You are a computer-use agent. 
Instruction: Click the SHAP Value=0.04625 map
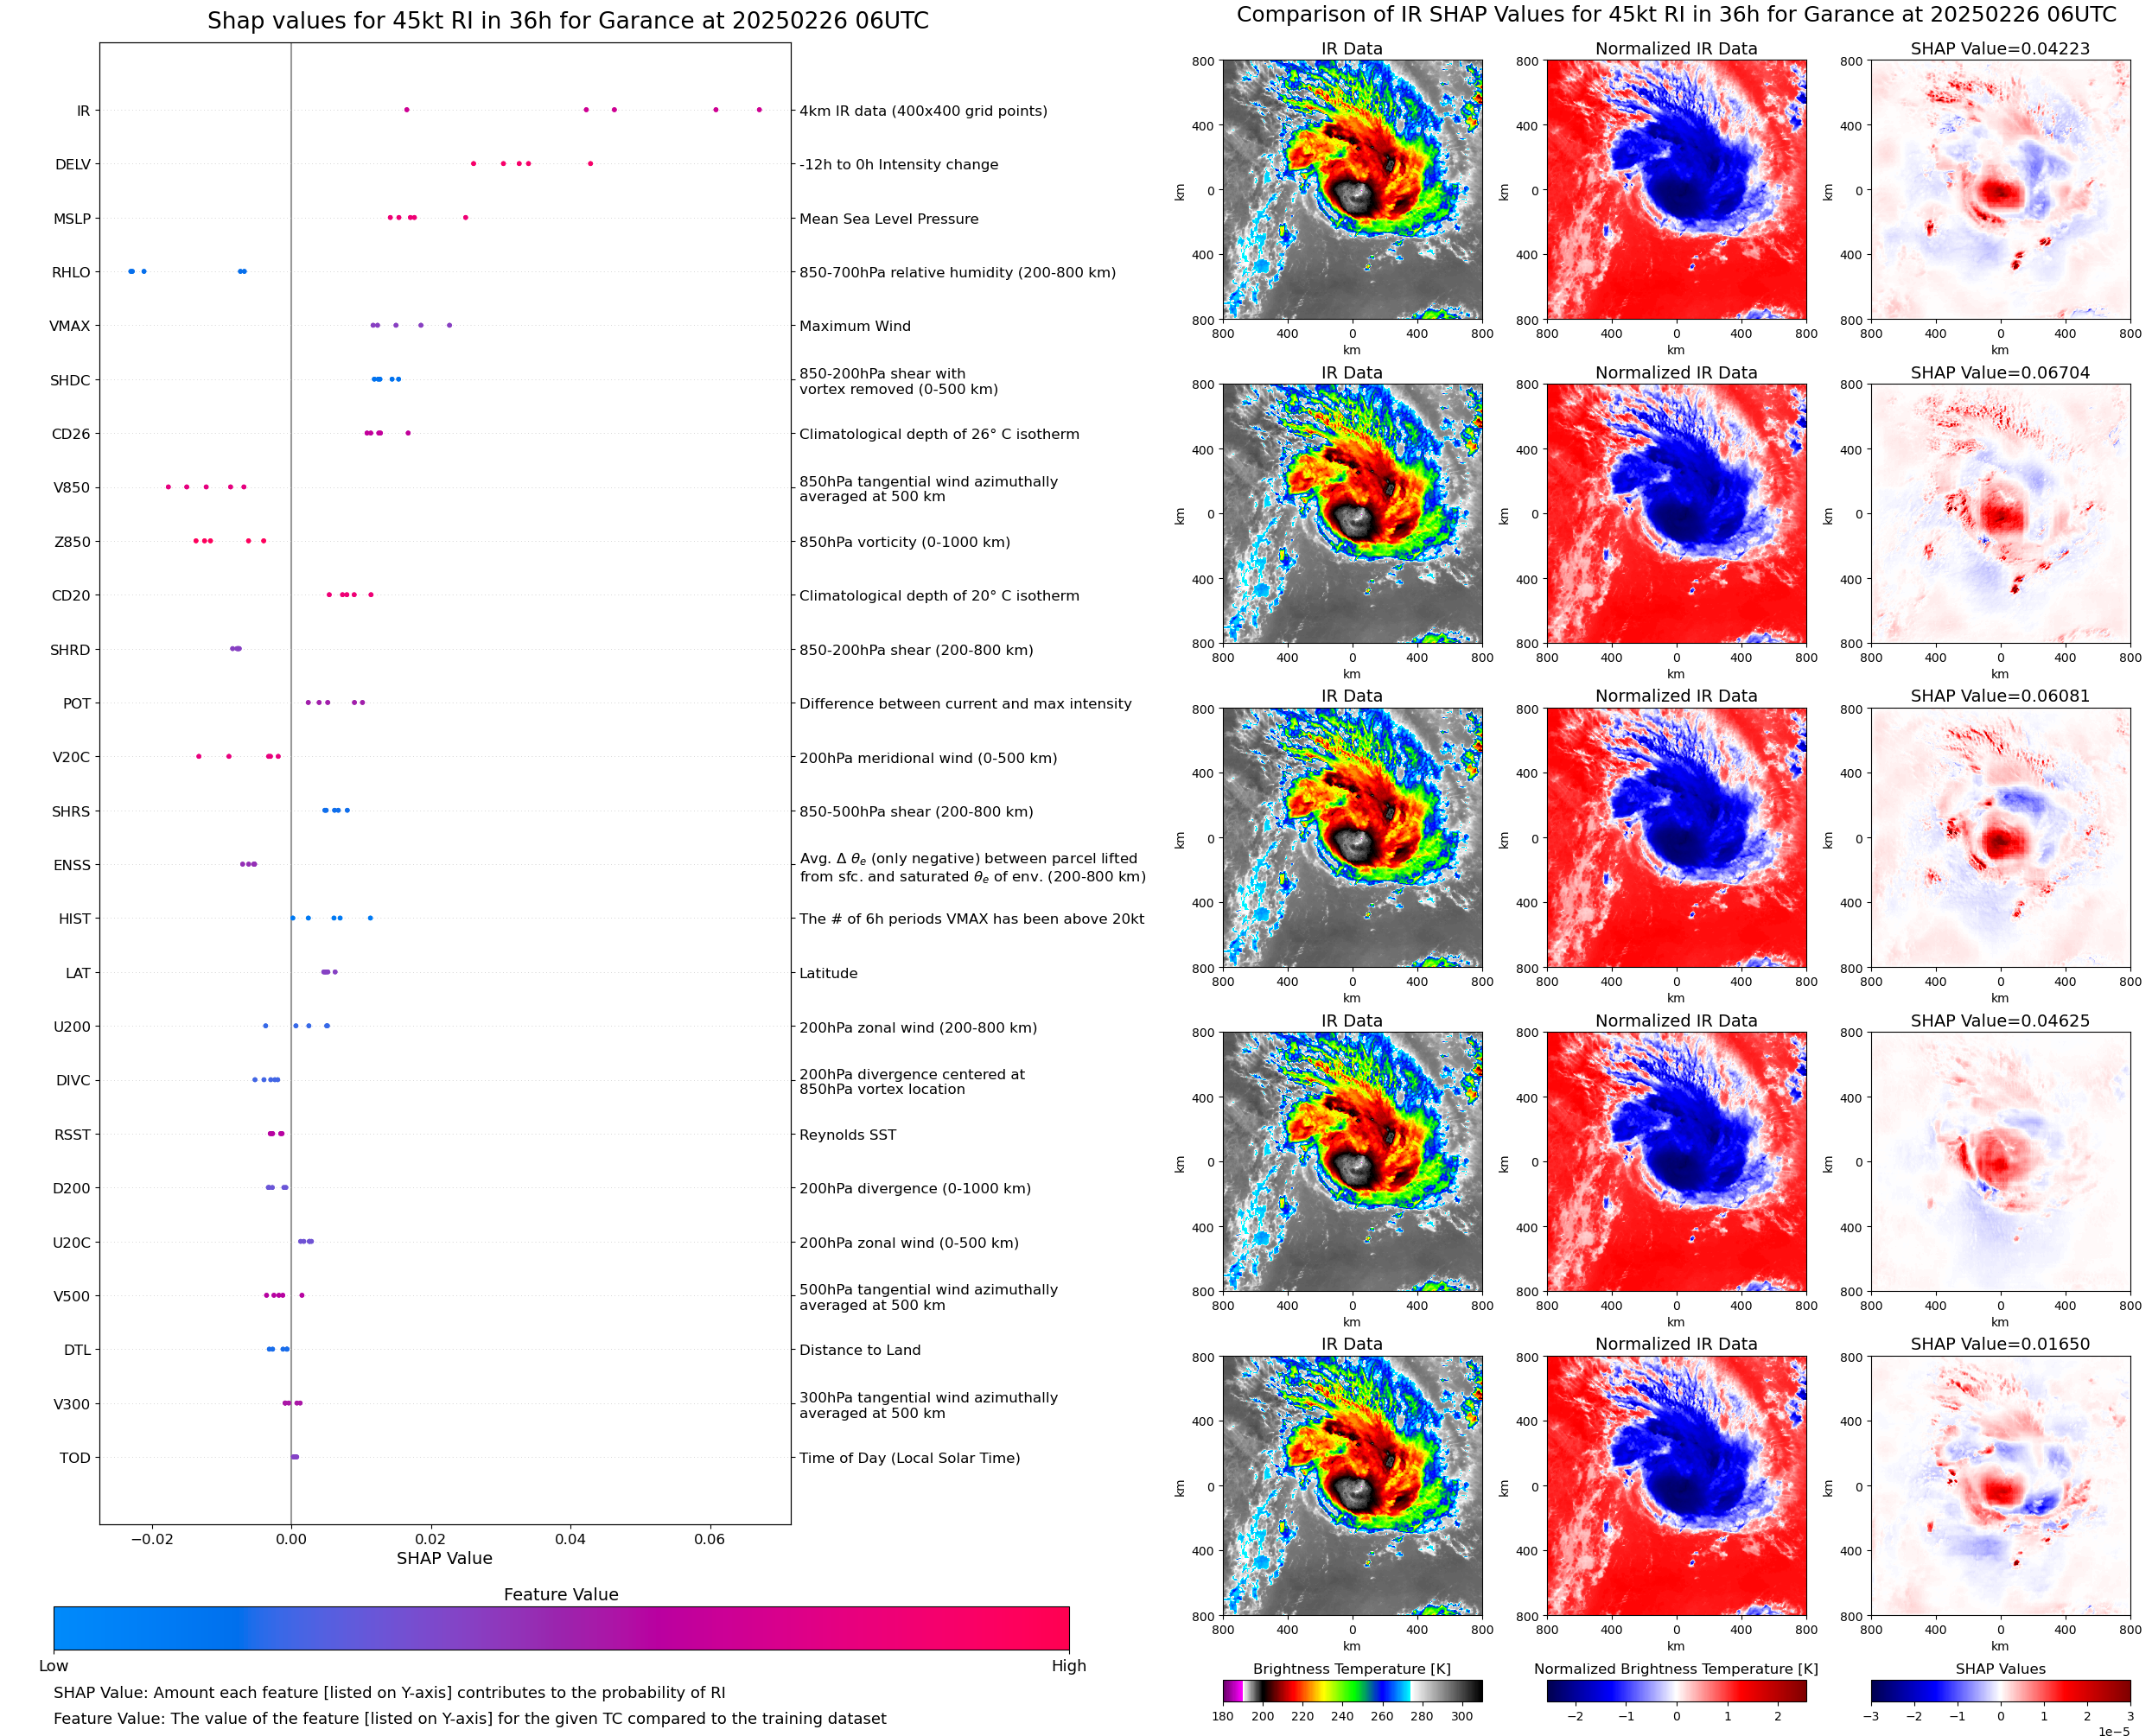pyautogui.click(x=2000, y=1161)
